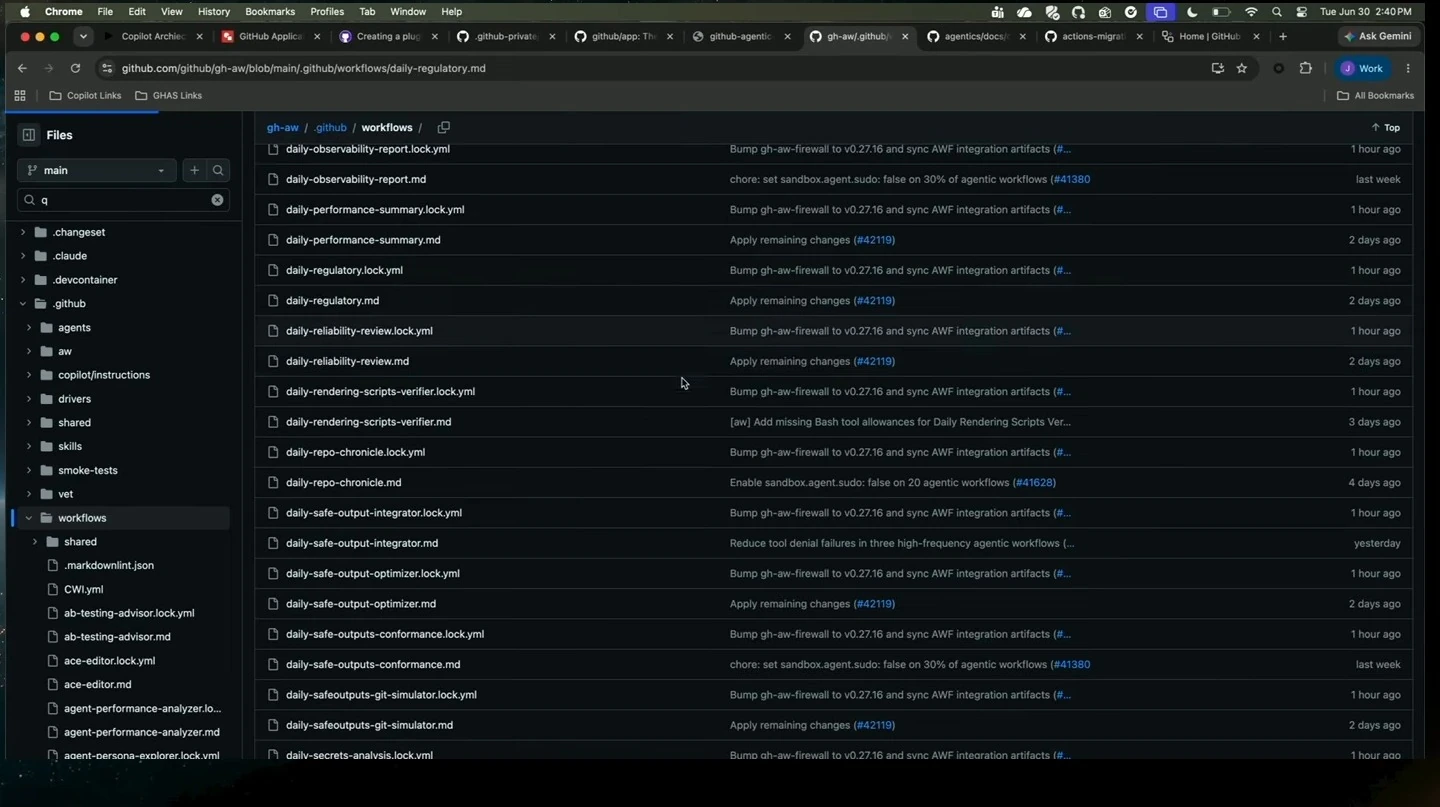Open the Profiles menu
1440x807 pixels.
point(327,11)
